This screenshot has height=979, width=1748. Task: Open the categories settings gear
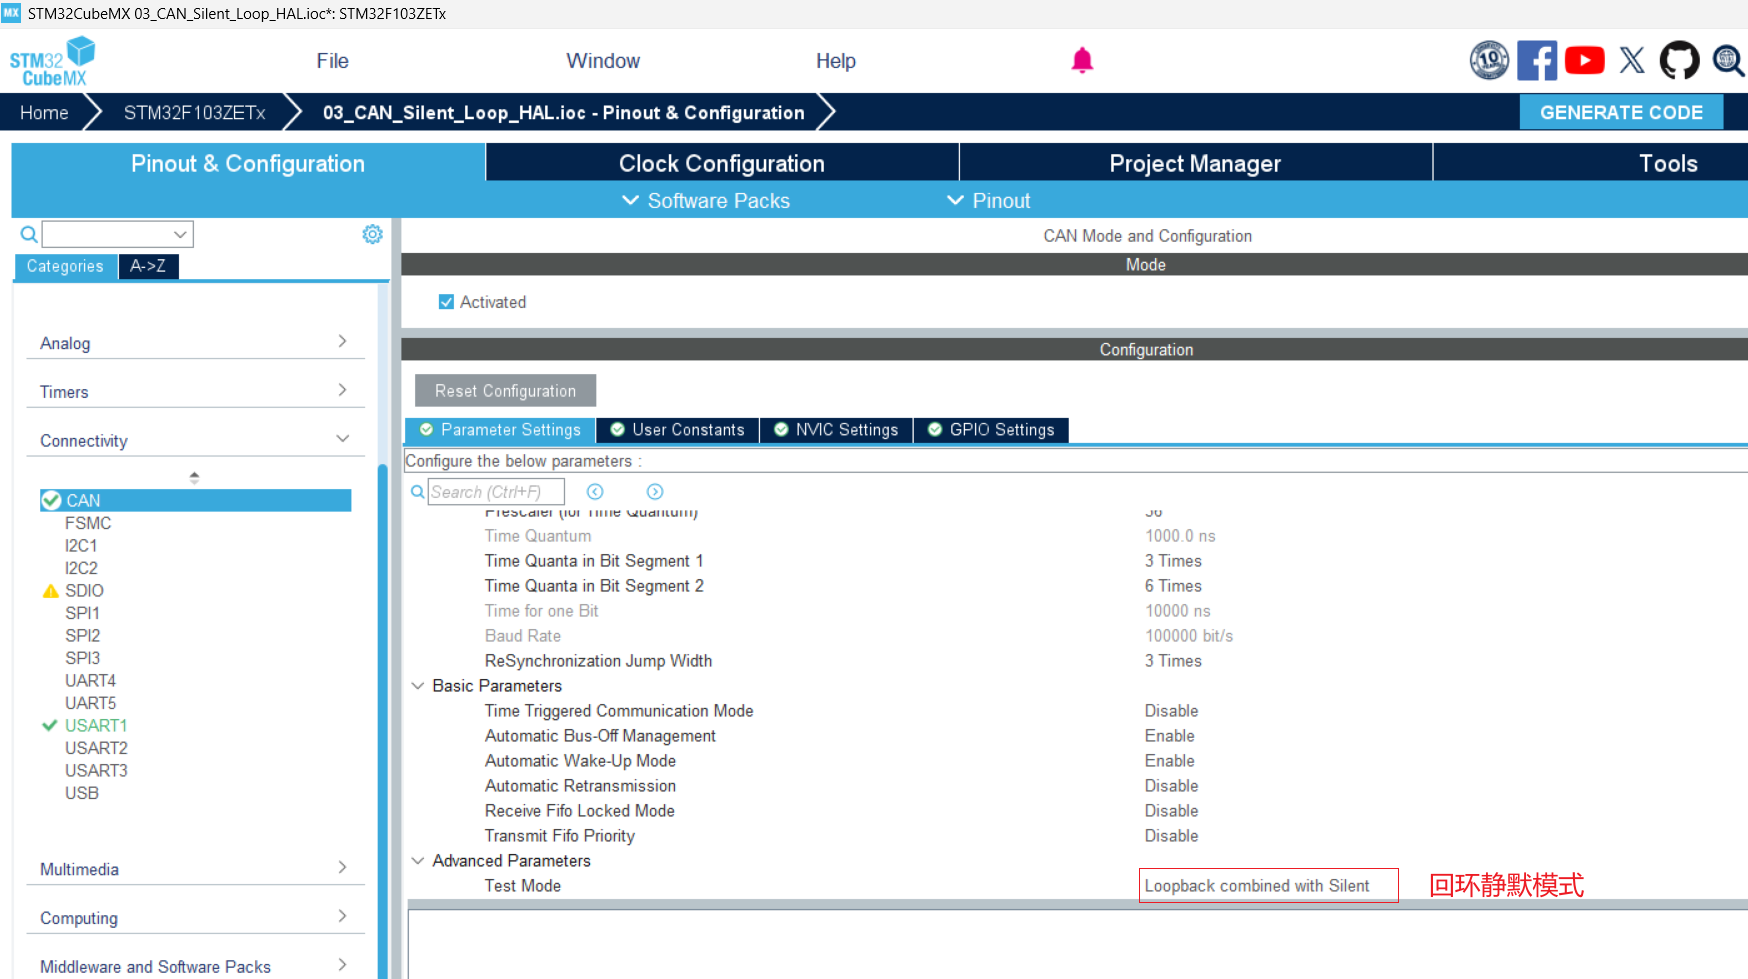click(x=372, y=234)
